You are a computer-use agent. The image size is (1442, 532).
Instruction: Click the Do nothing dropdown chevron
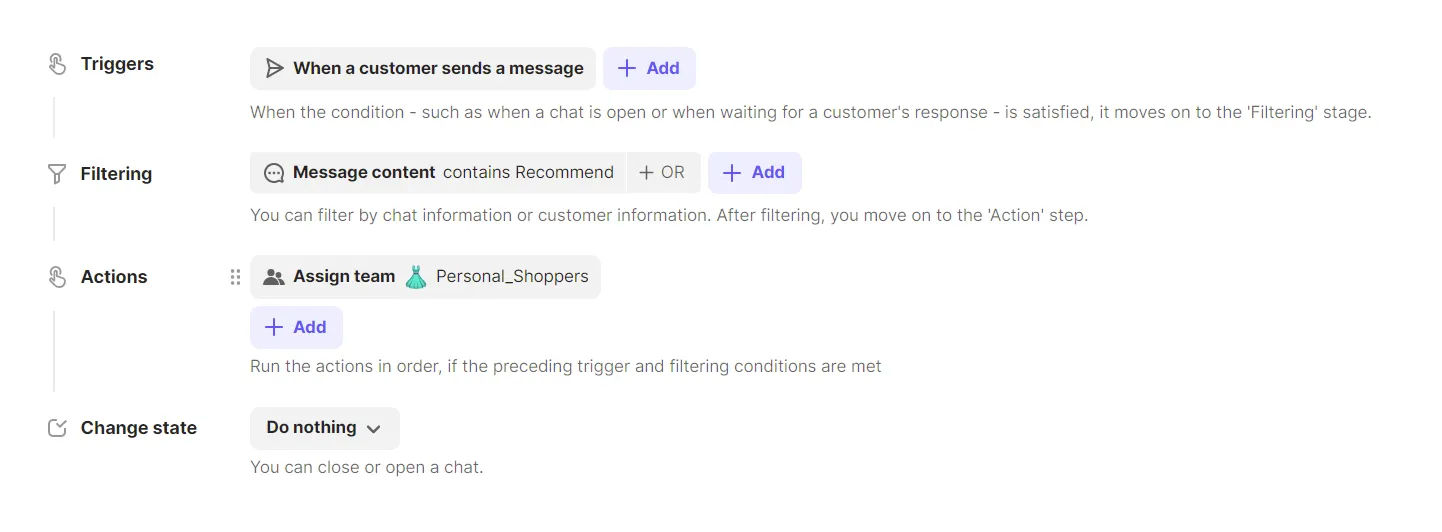pos(374,429)
